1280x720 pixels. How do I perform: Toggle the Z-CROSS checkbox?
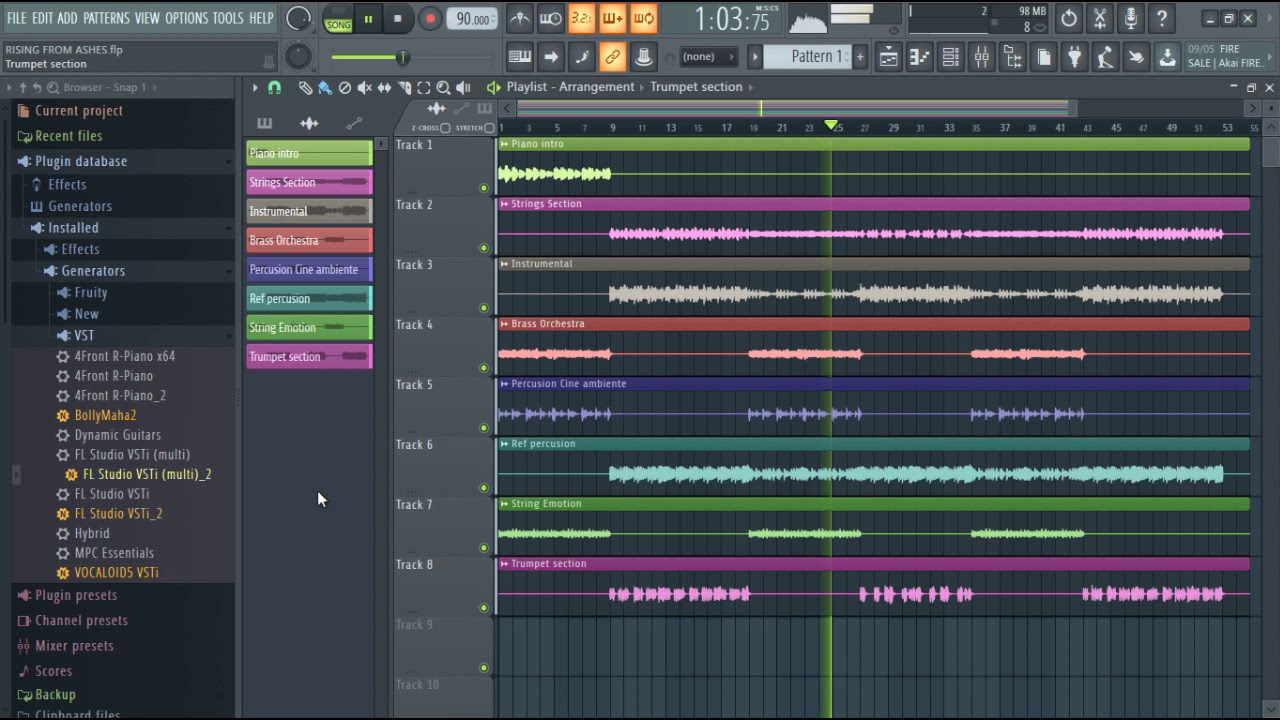coord(445,128)
